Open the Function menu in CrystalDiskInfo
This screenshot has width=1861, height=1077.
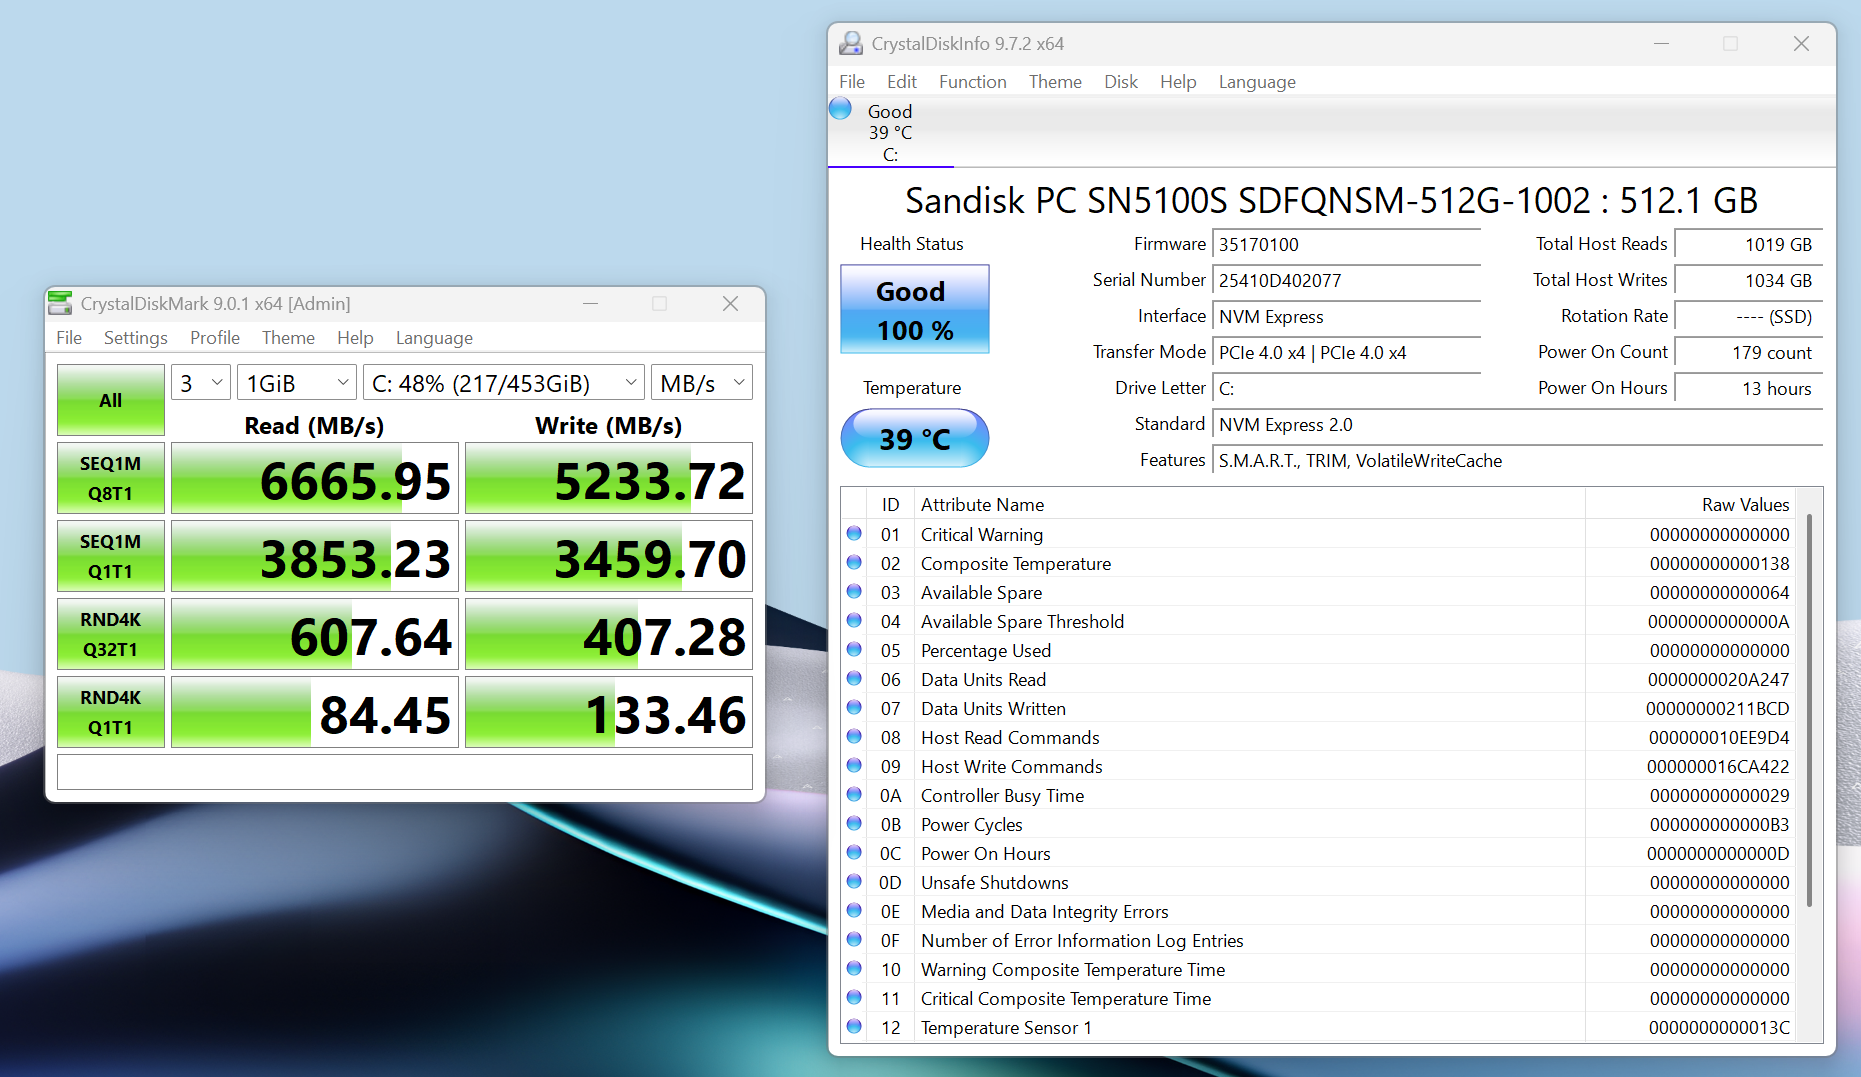(x=972, y=82)
